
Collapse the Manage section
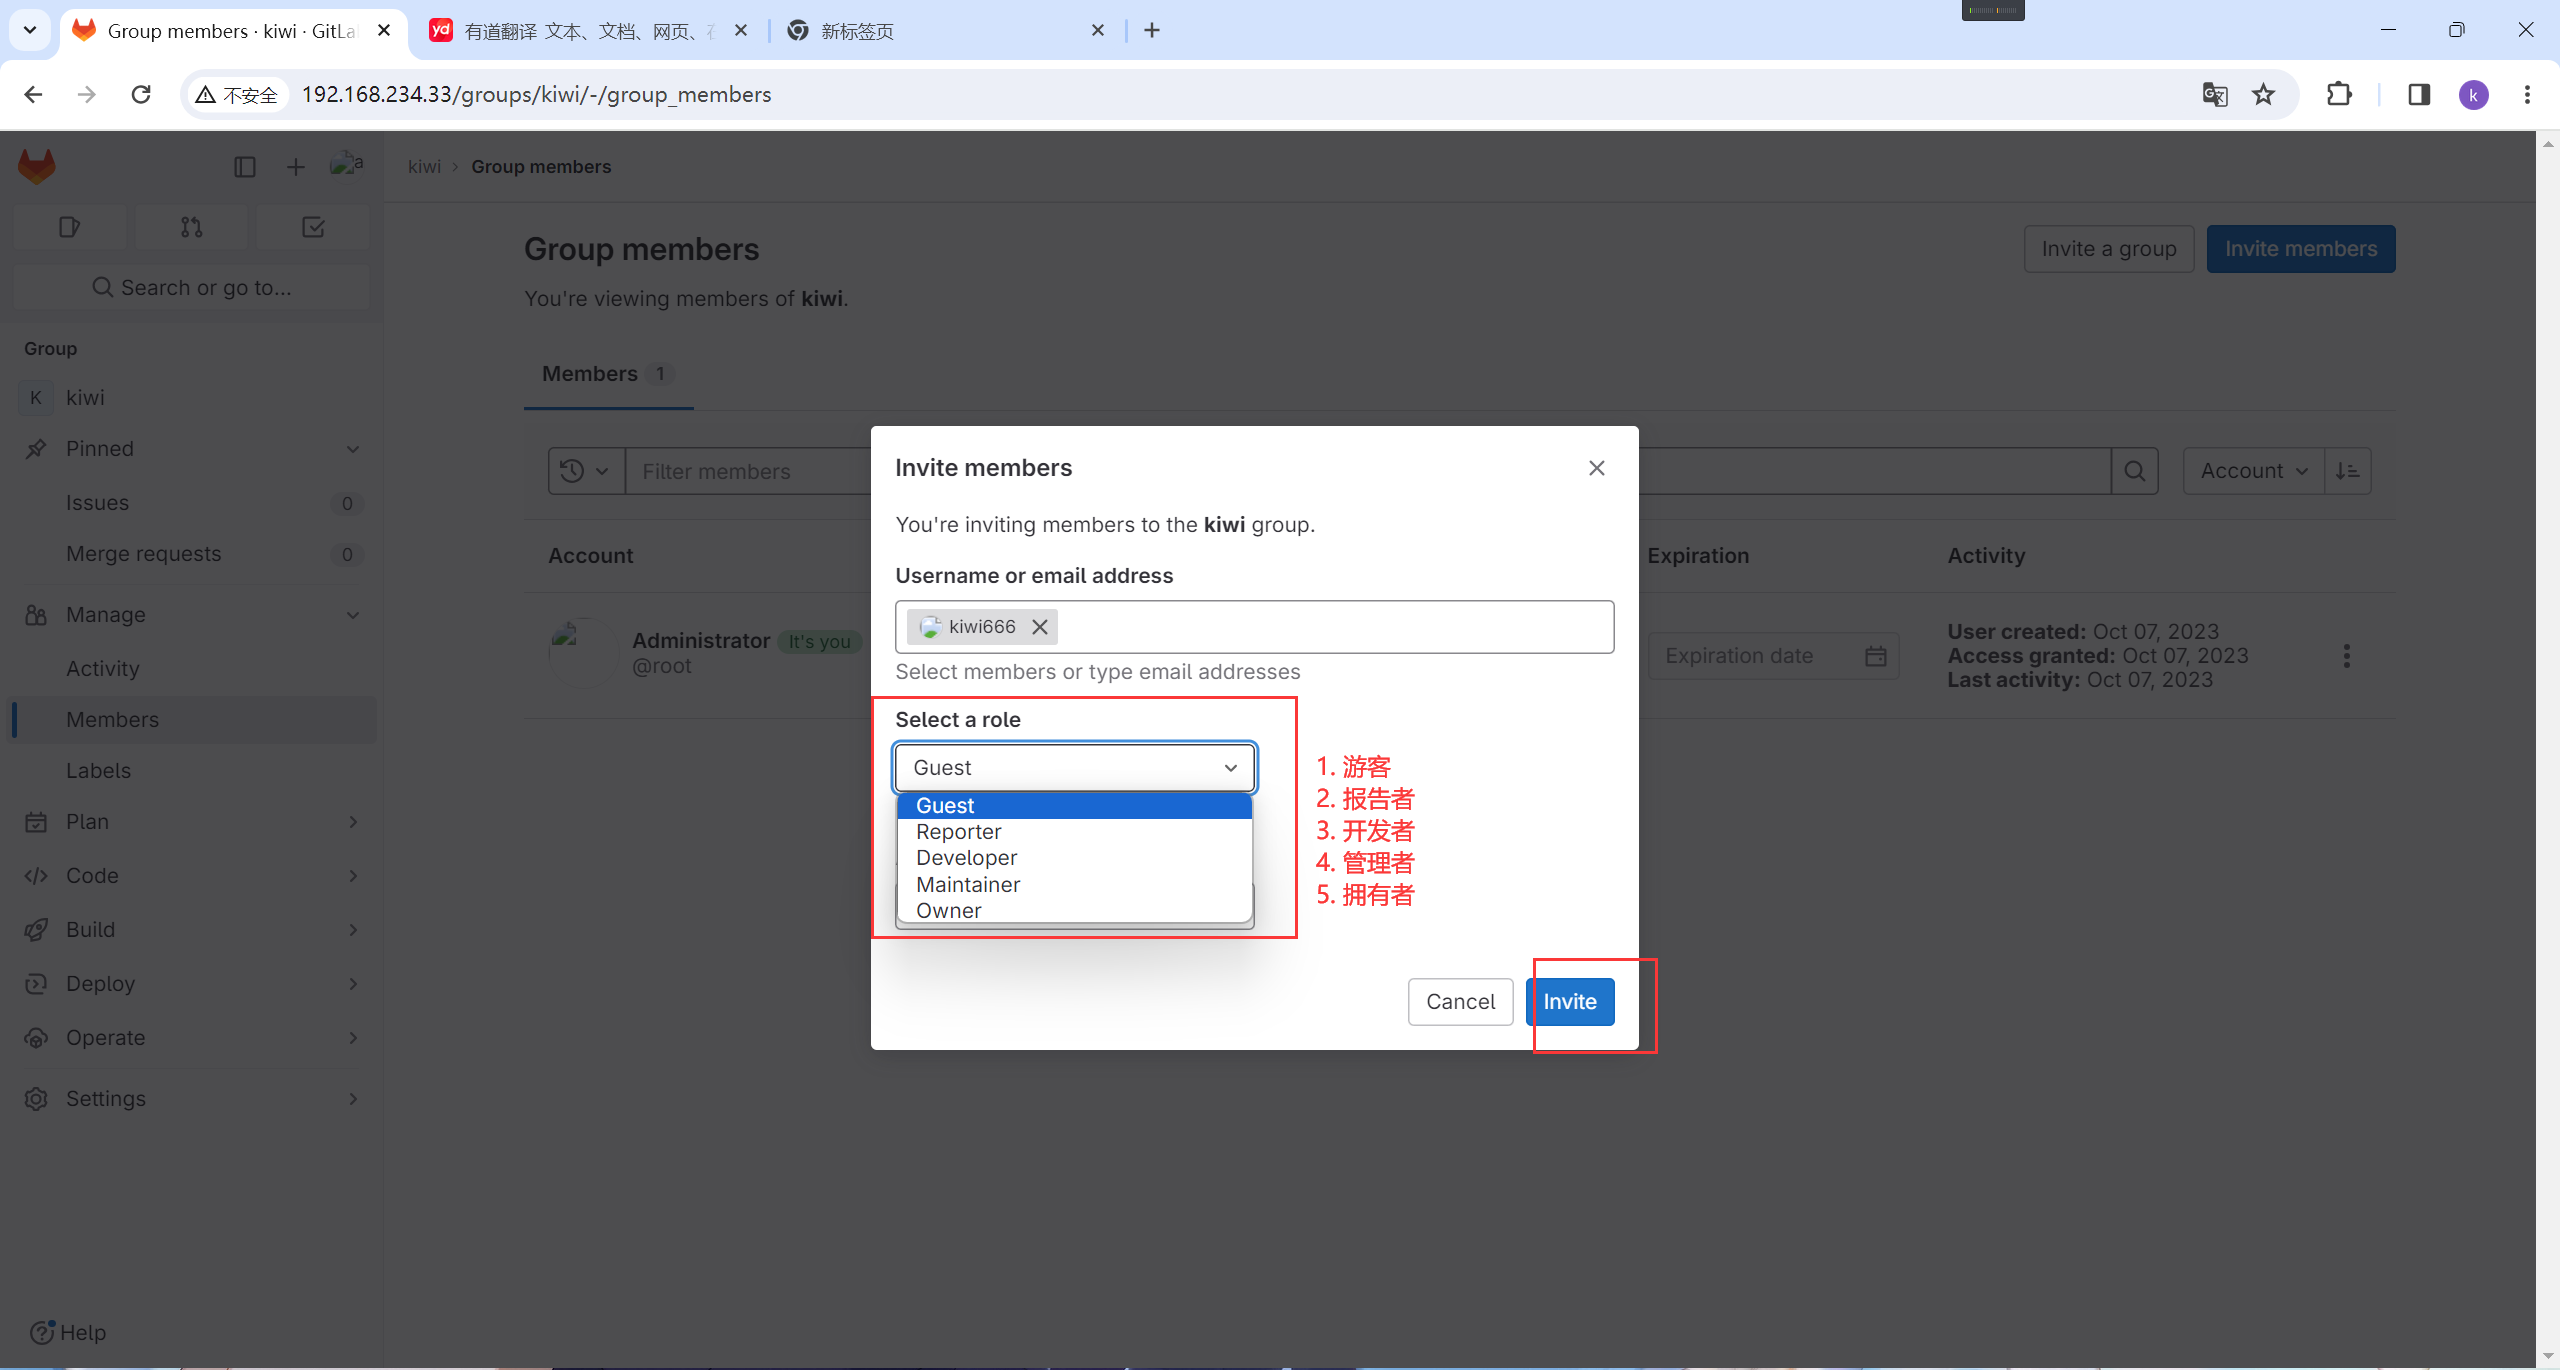point(192,615)
